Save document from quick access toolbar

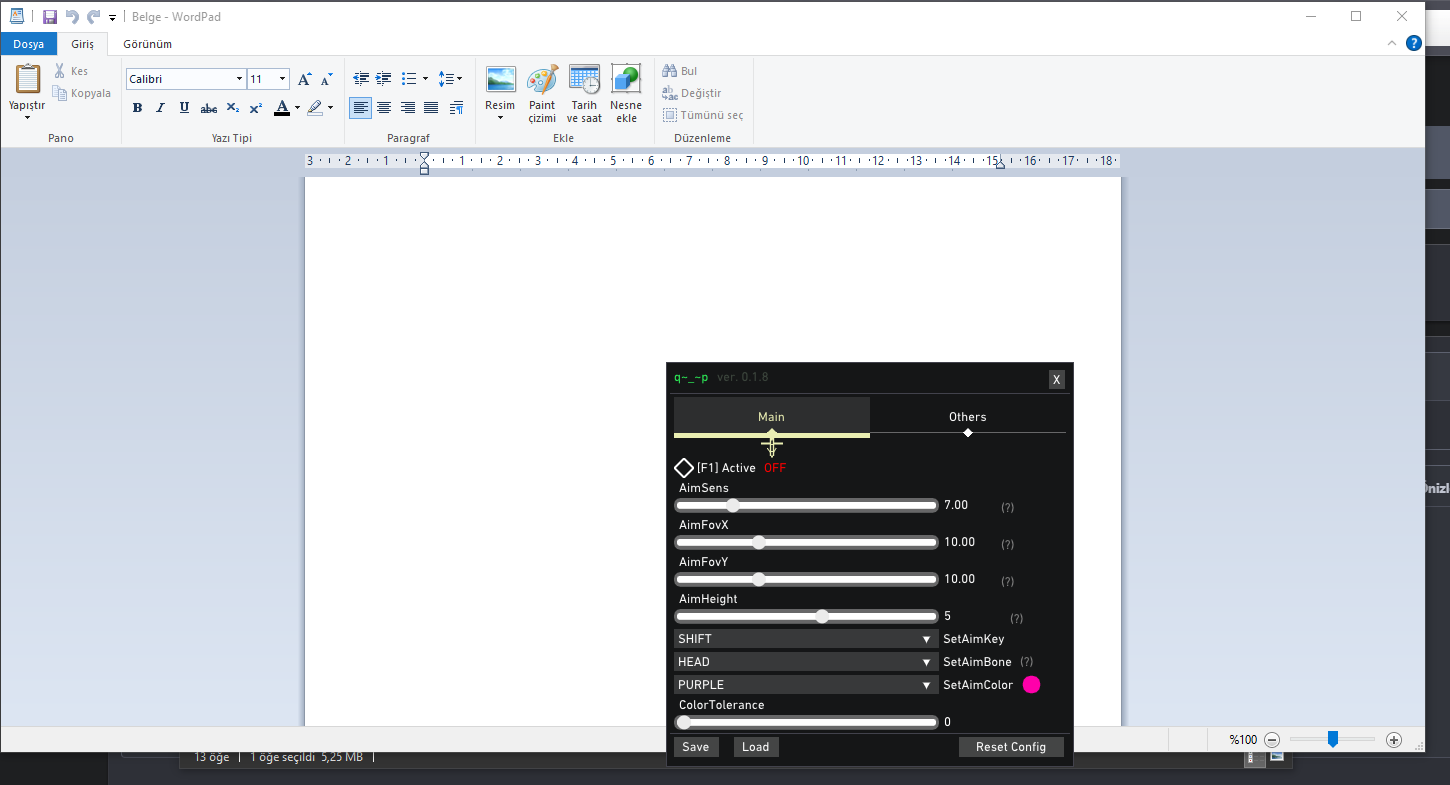50,17
